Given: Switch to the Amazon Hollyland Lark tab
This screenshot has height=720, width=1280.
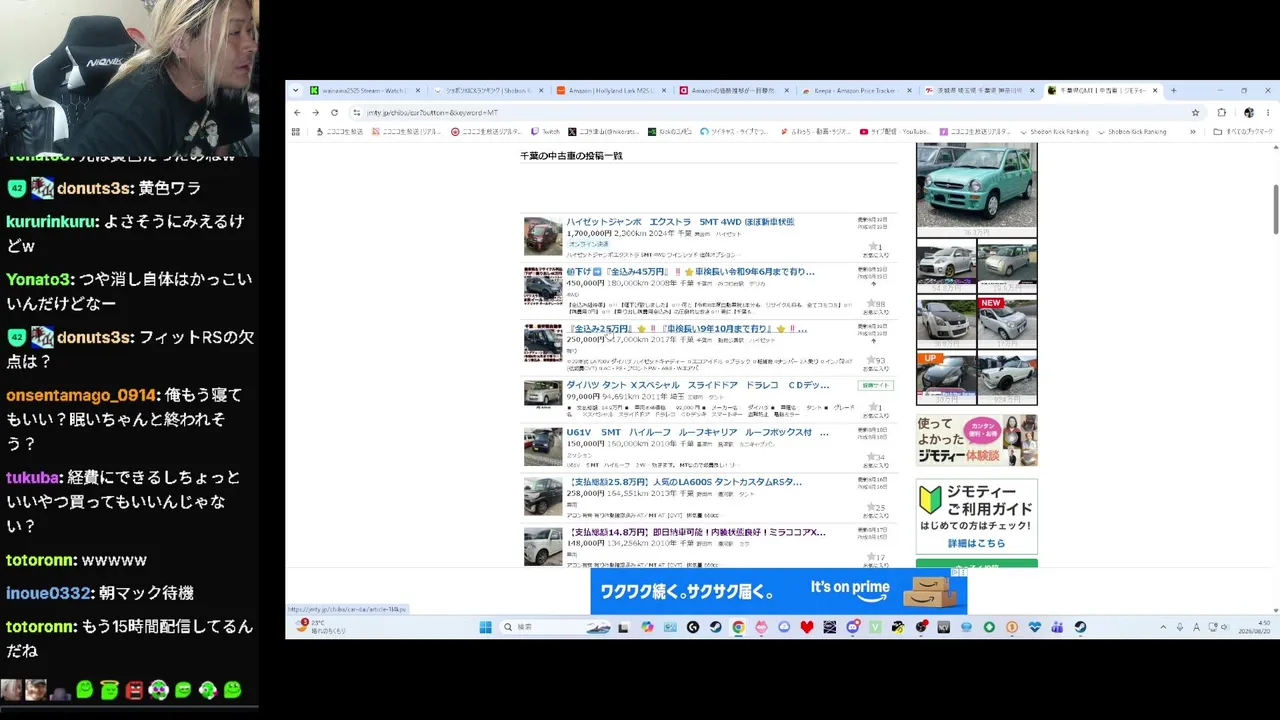Looking at the screenshot, I should coord(611,90).
